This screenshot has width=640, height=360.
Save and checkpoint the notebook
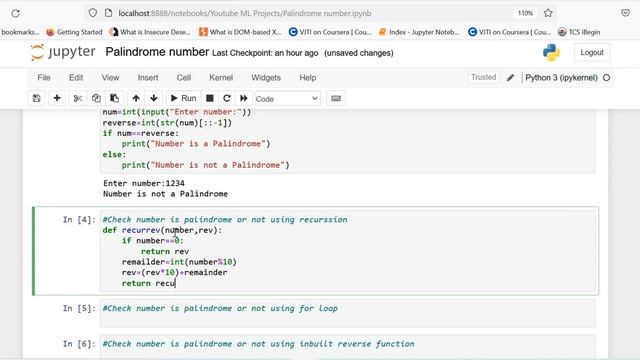point(36,98)
